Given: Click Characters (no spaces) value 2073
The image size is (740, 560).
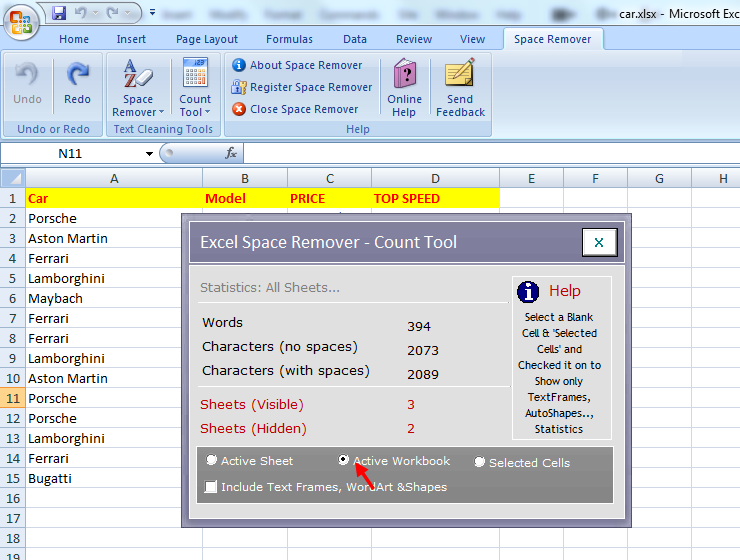Looking at the screenshot, I should 423,351.
